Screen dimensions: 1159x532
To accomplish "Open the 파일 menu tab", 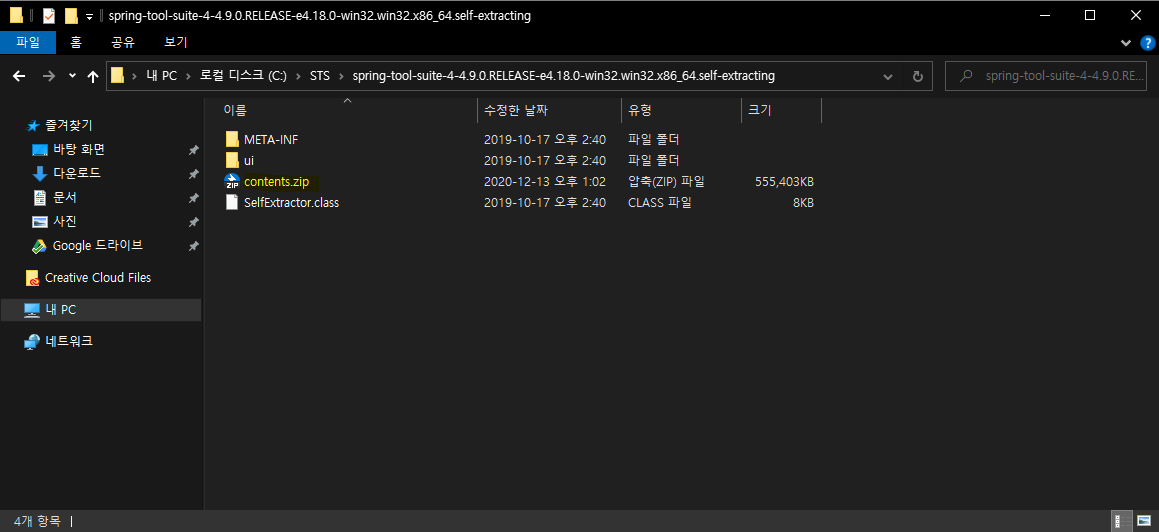I will point(27,43).
